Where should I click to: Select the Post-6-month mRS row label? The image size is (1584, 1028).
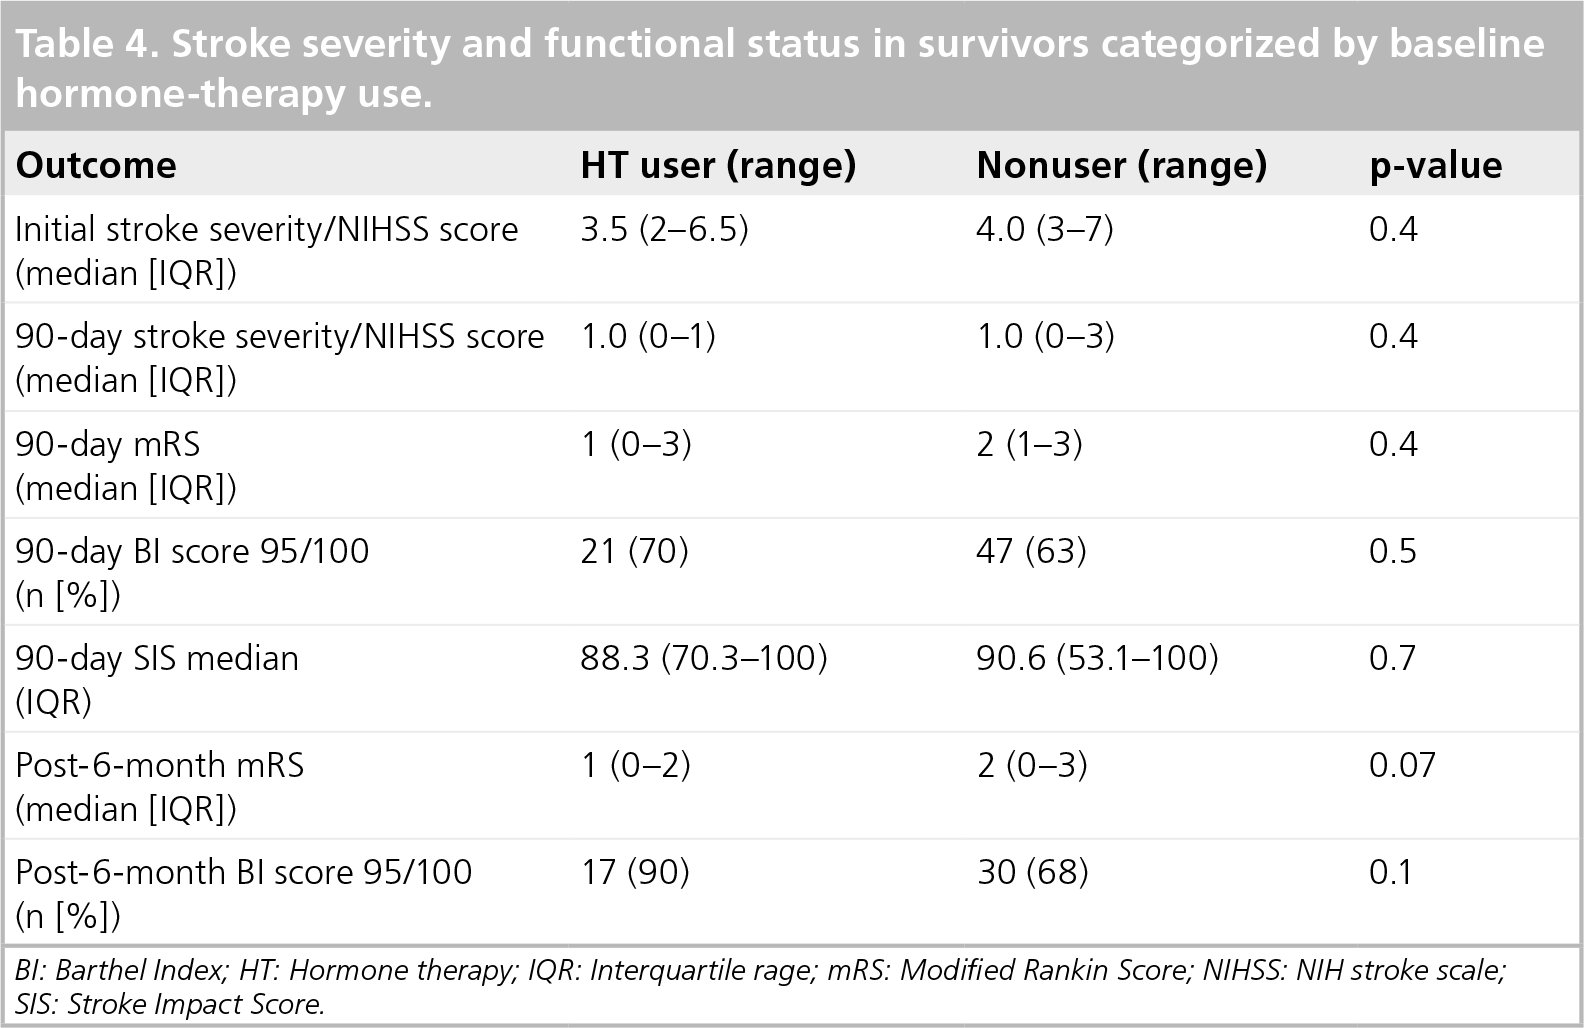[x=160, y=786]
